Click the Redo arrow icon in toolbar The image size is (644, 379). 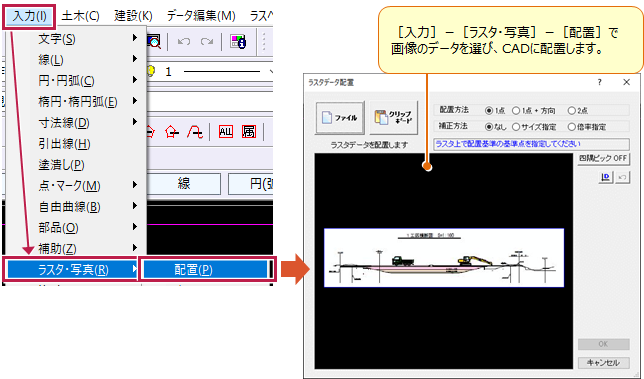click(207, 41)
